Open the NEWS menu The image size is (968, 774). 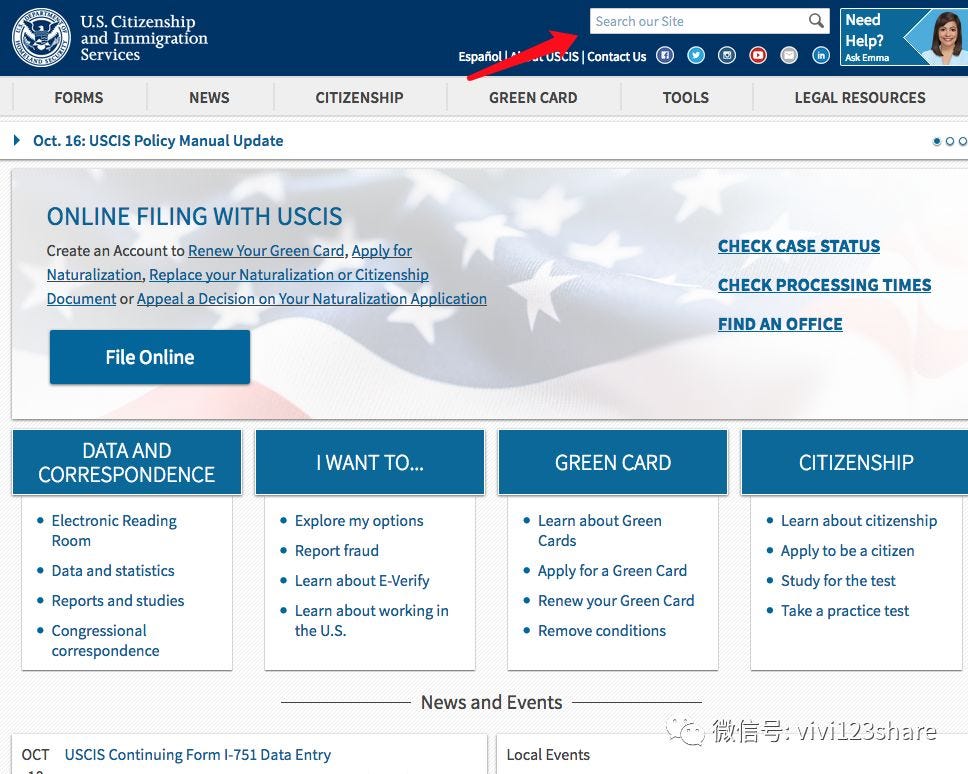209,98
